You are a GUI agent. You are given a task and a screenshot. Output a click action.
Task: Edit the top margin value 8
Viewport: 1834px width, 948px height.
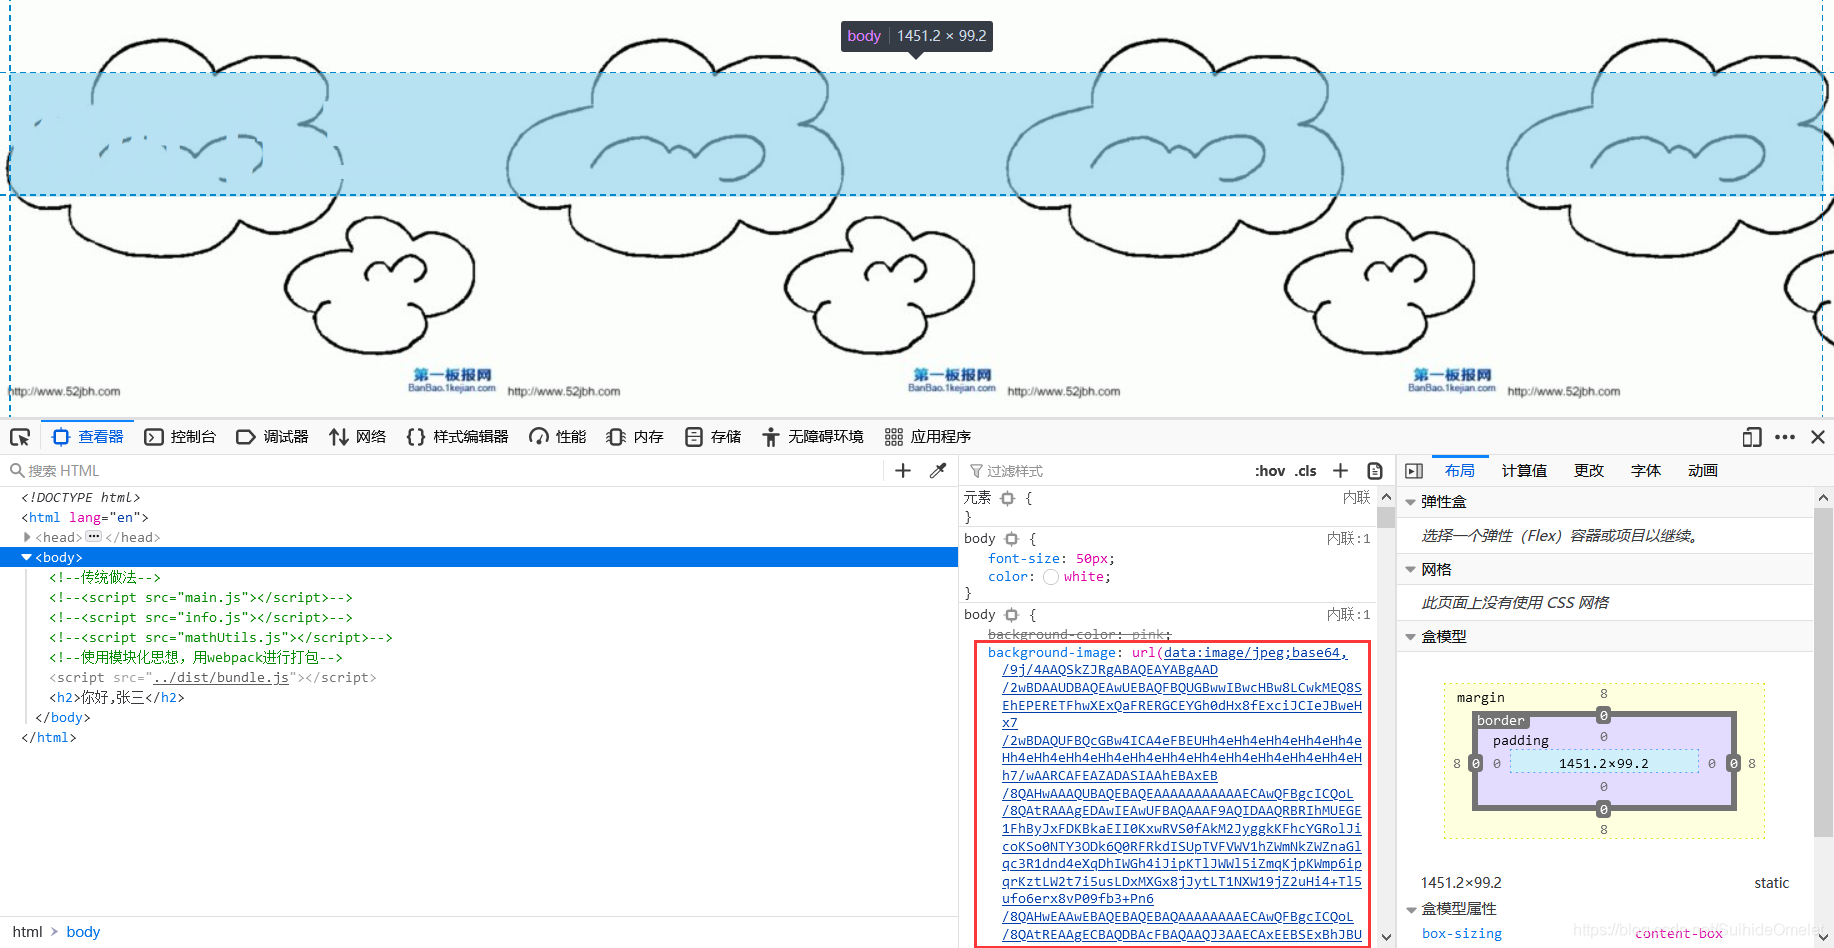pyautogui.click(x=1604, y=694)
